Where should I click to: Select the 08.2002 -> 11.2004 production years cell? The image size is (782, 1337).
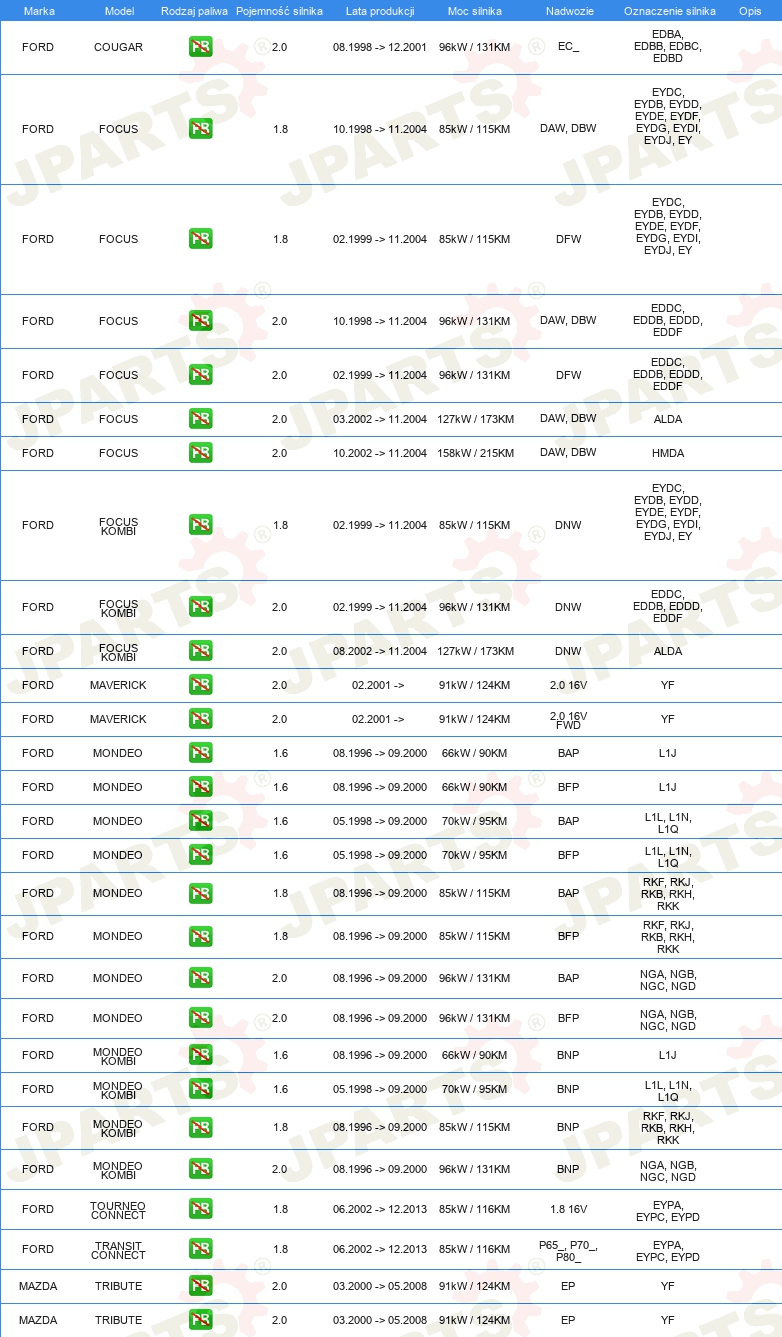tap(380, 651)
